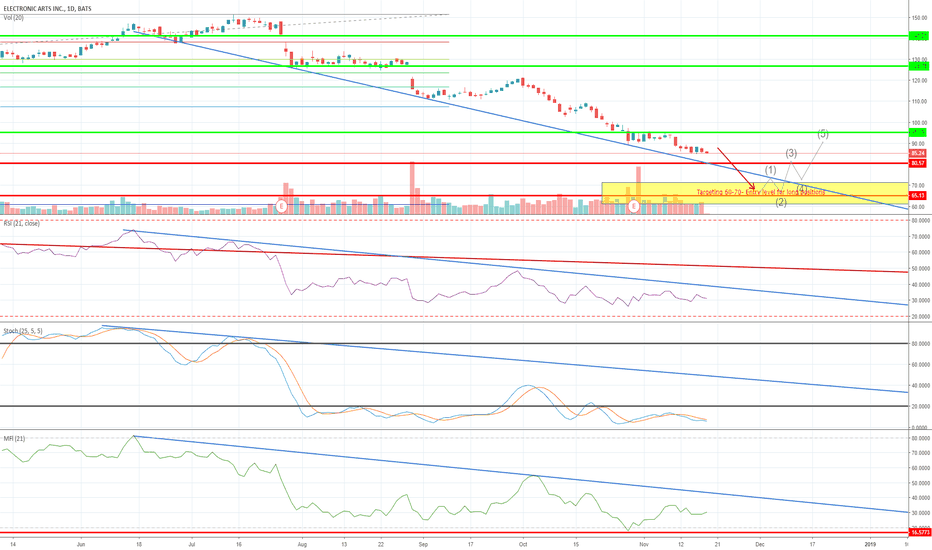Click the 110.00 label on the price scale
932x550 pixels.
pyautogui.click(x=919, y=102)
